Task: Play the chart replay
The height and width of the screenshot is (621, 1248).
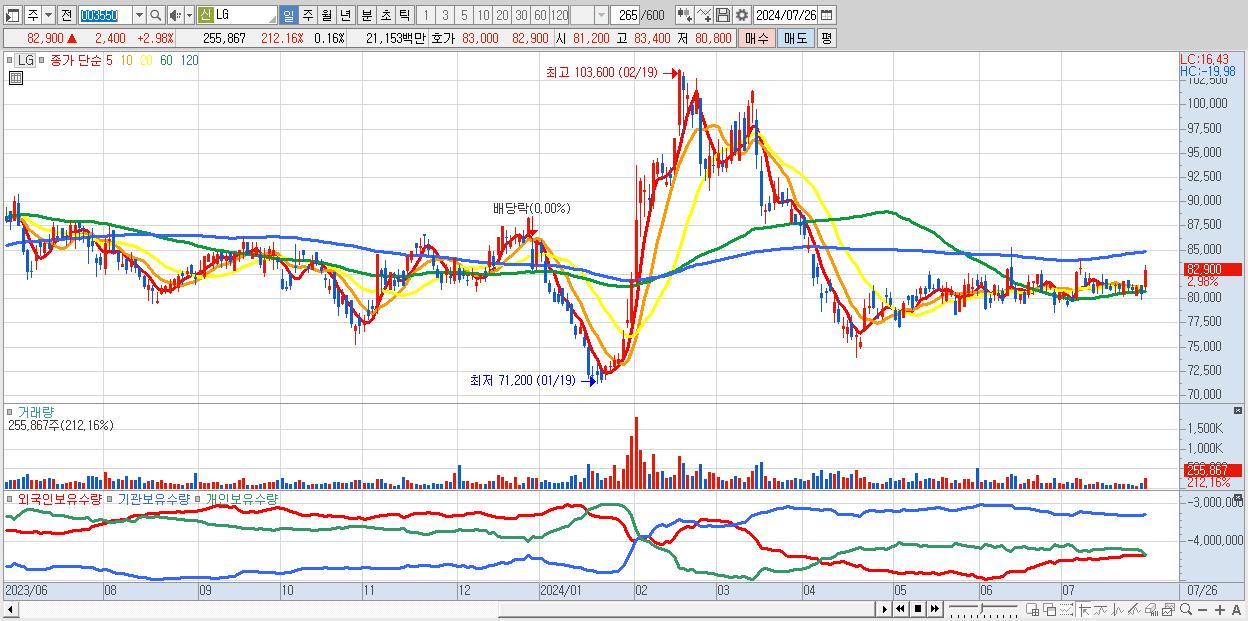Action: (885, 609)
